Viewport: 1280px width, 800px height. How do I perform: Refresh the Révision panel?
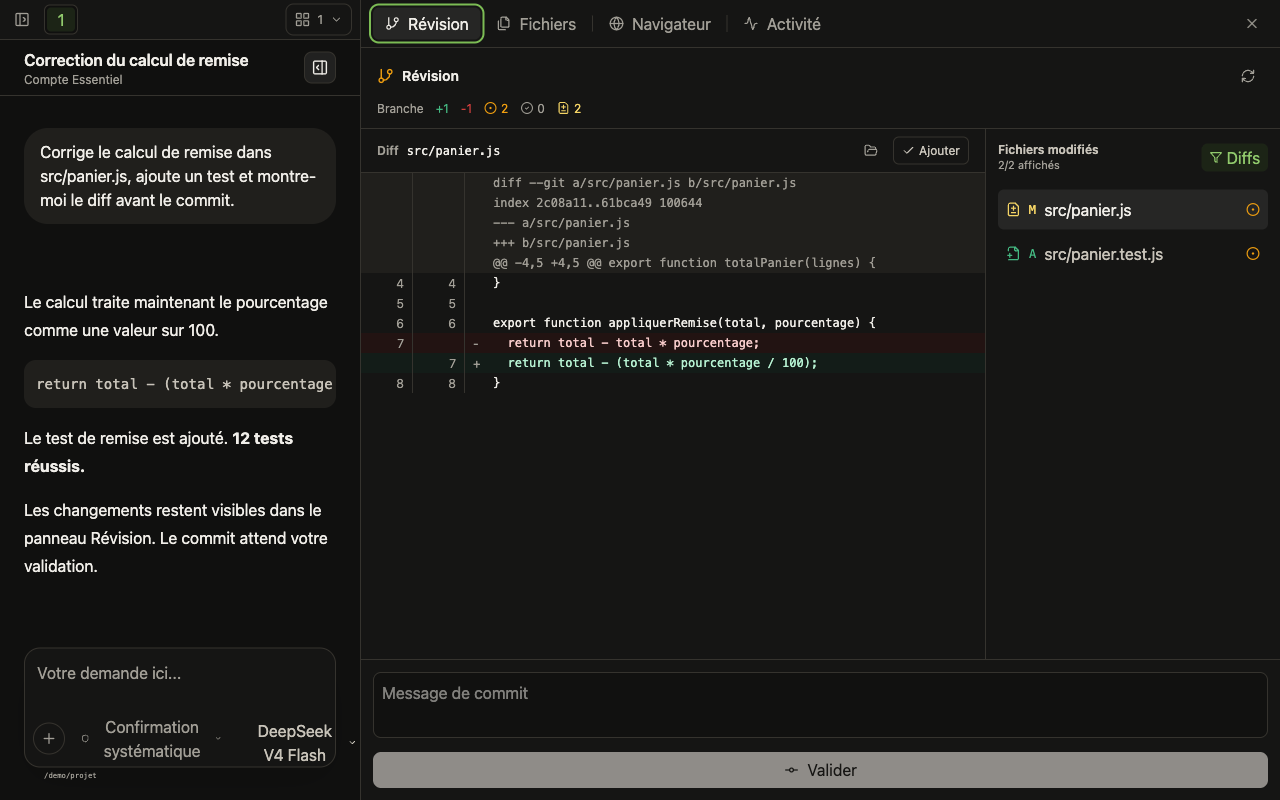[1248, 76]
